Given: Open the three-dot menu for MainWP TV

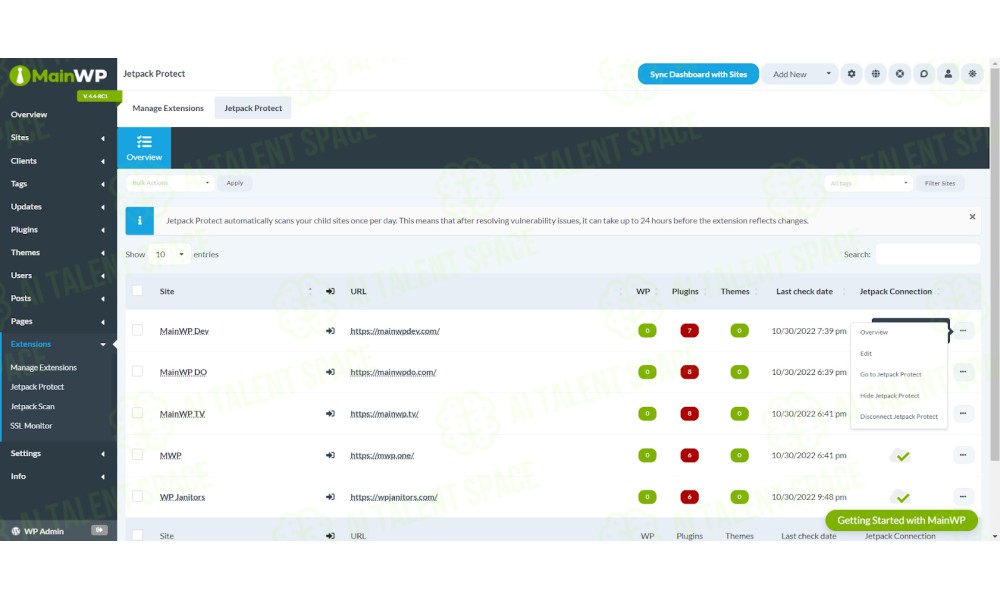Looking at the screenshot, I should point(963,413).
